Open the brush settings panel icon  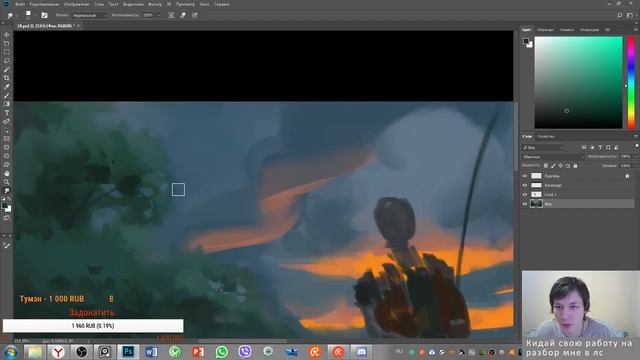(44, 15)
